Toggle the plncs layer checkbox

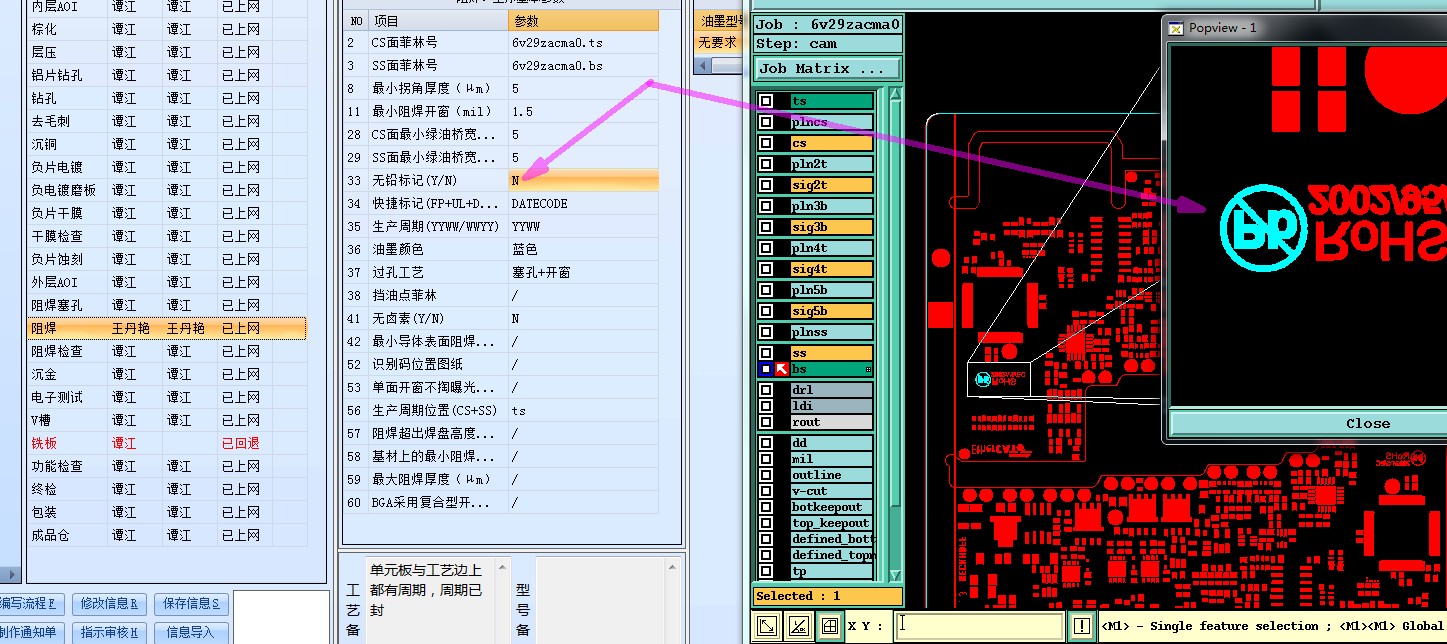point(765,122)
